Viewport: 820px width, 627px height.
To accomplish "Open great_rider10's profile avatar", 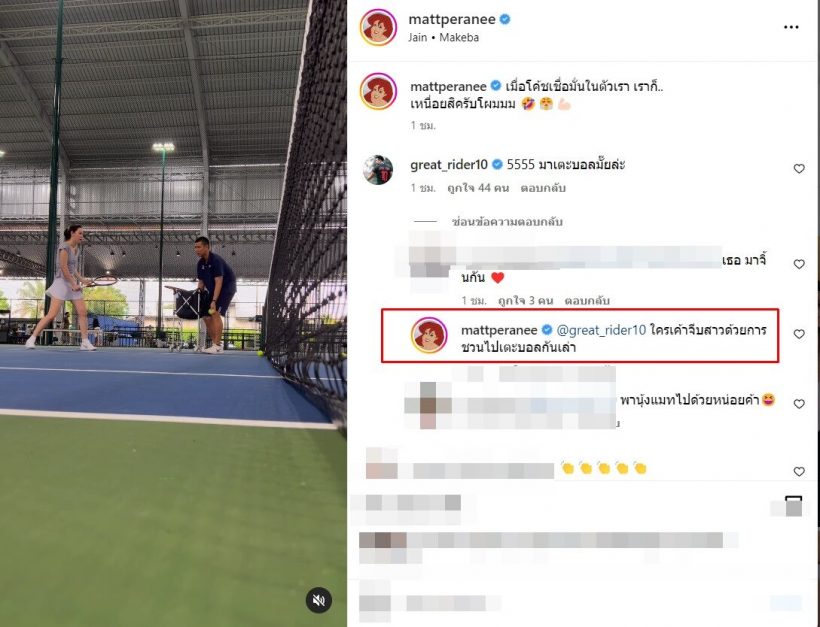I will click(378, 169).
